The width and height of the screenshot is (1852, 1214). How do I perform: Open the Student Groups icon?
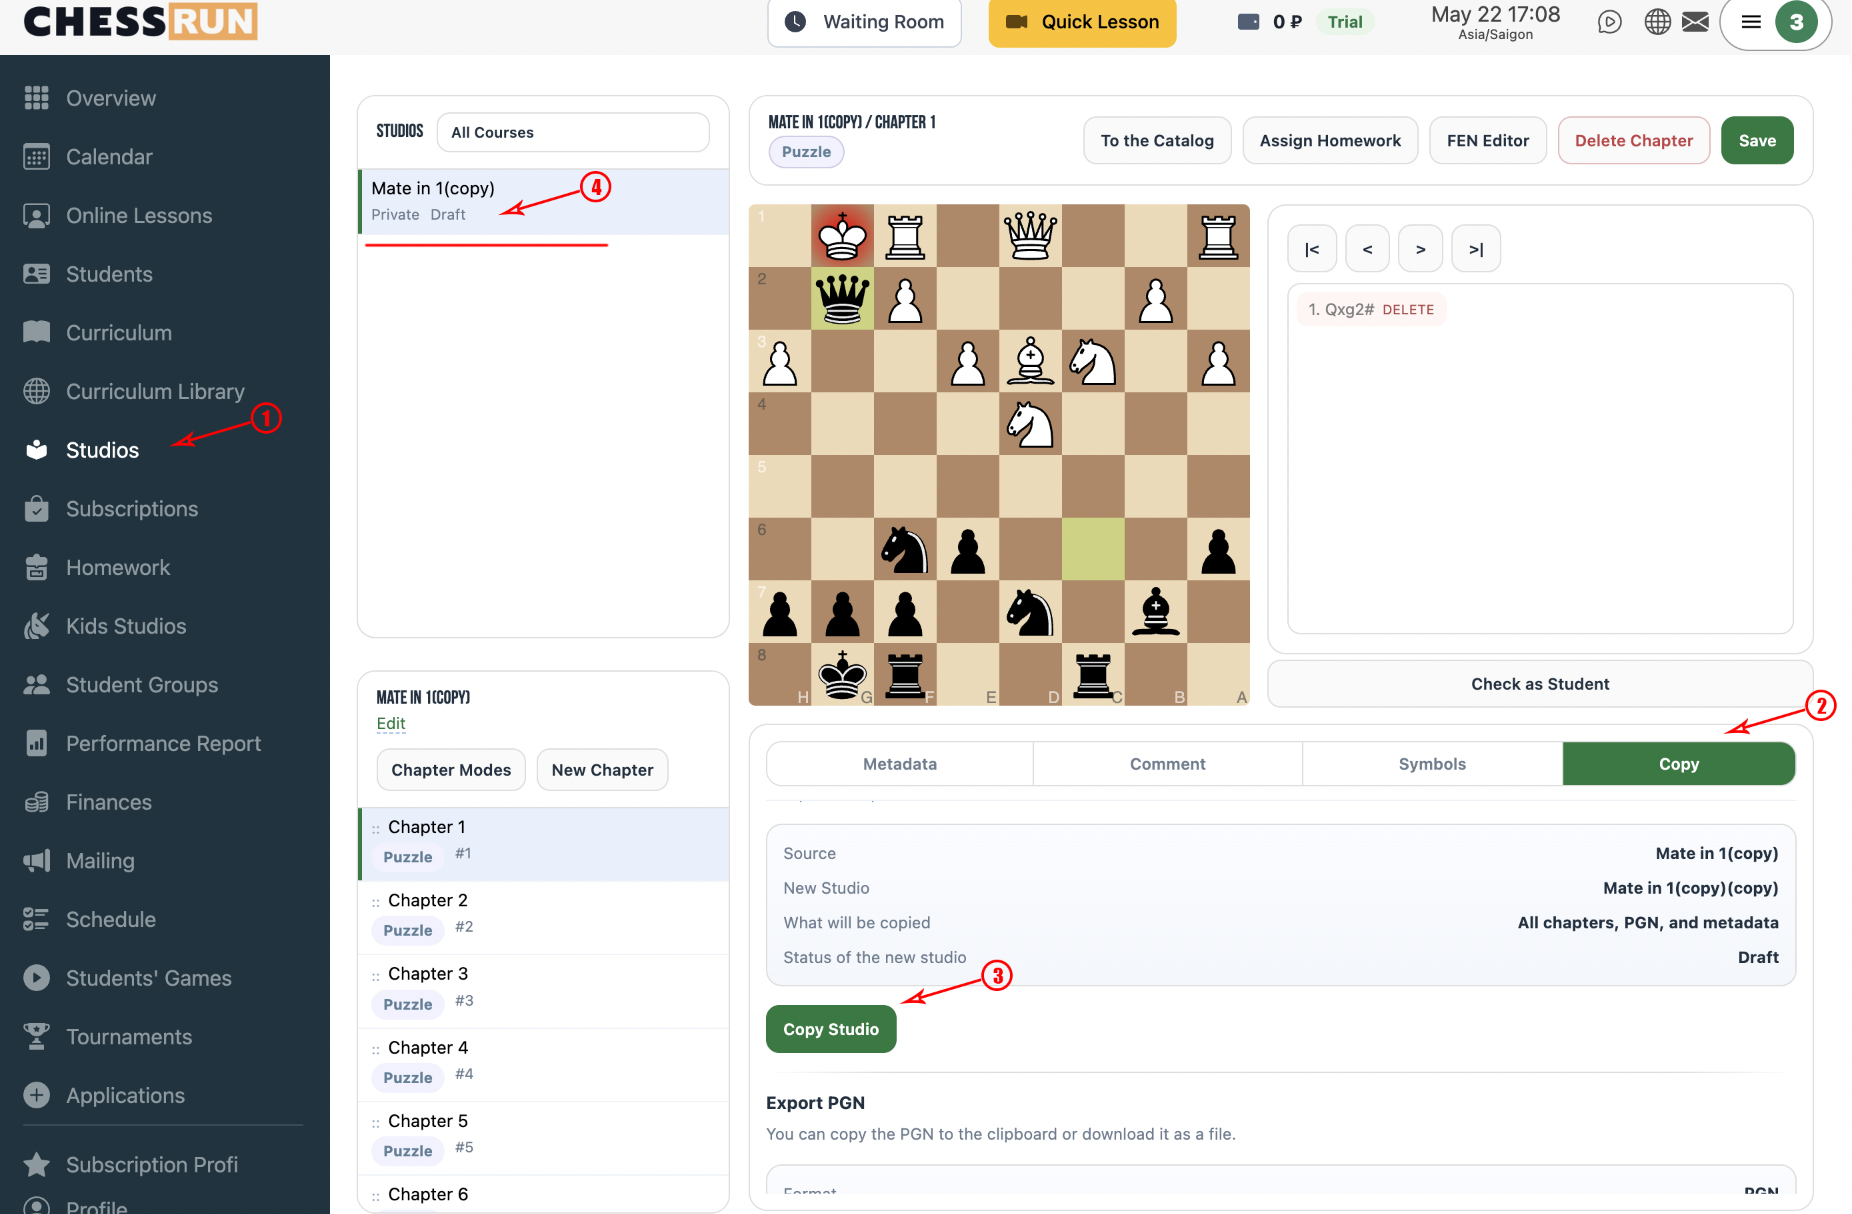(x=37, y=685)
